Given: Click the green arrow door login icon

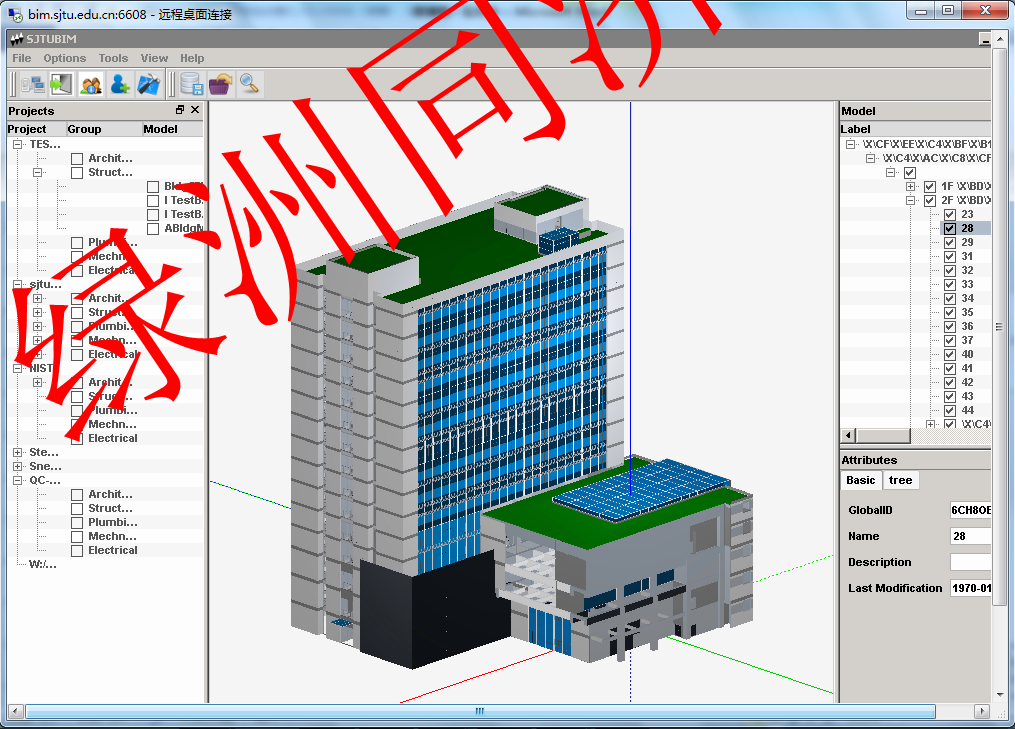Looking at the screenshot, I should point(61,84).
